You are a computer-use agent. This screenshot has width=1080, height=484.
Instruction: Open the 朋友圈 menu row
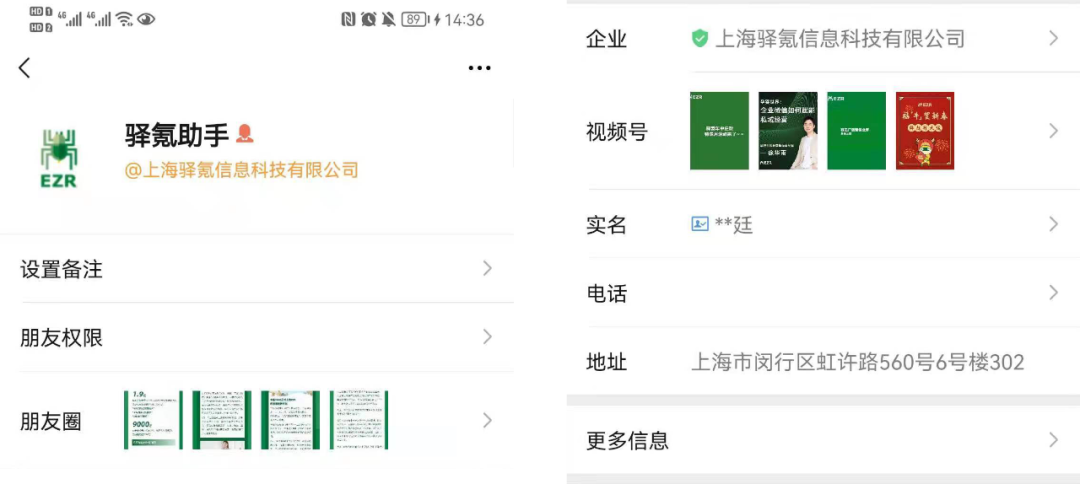[257, 421]
